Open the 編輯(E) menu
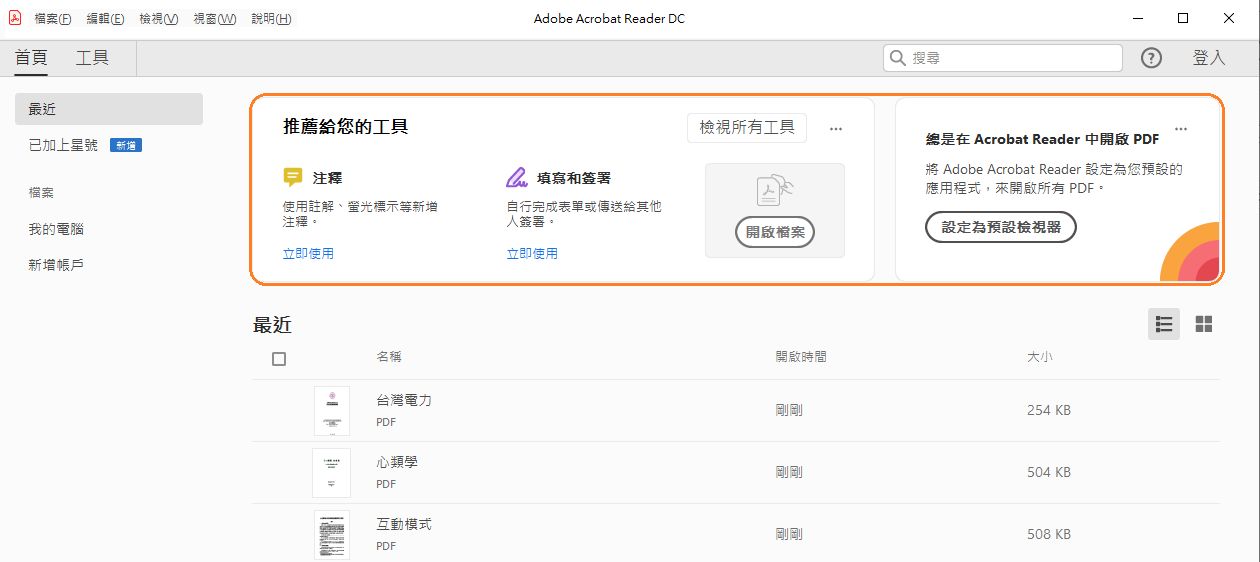Viewport: 1260px width, 562px height. [x=106, y=19]
